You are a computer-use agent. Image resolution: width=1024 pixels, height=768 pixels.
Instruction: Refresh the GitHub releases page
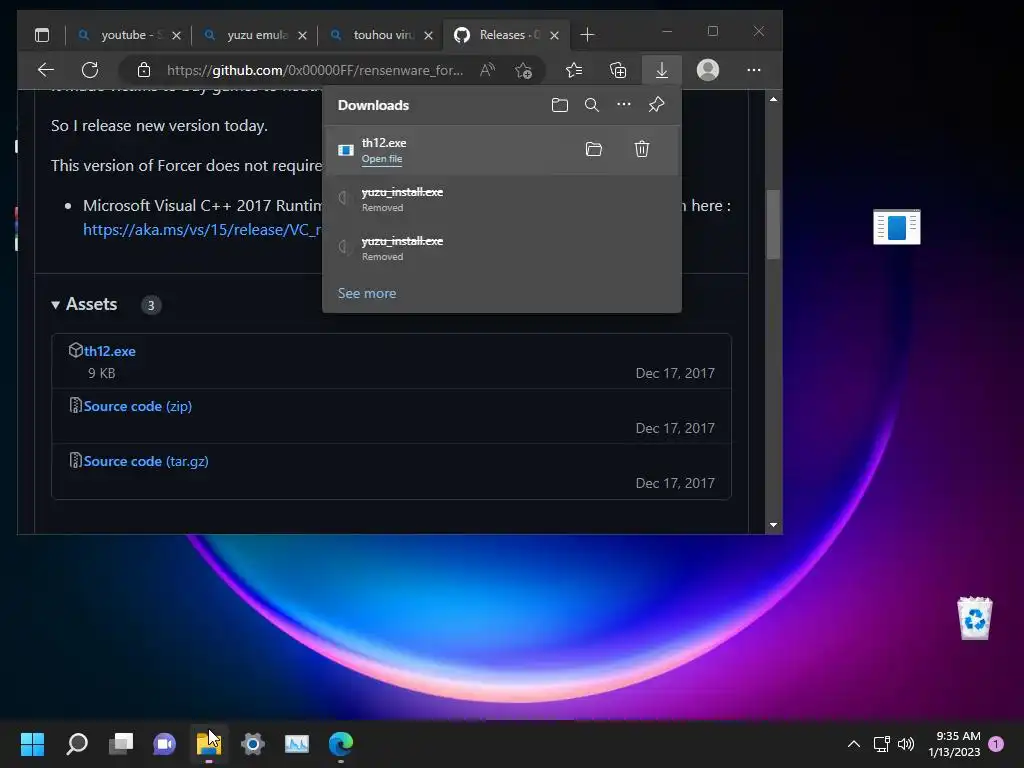click(90, 70)
